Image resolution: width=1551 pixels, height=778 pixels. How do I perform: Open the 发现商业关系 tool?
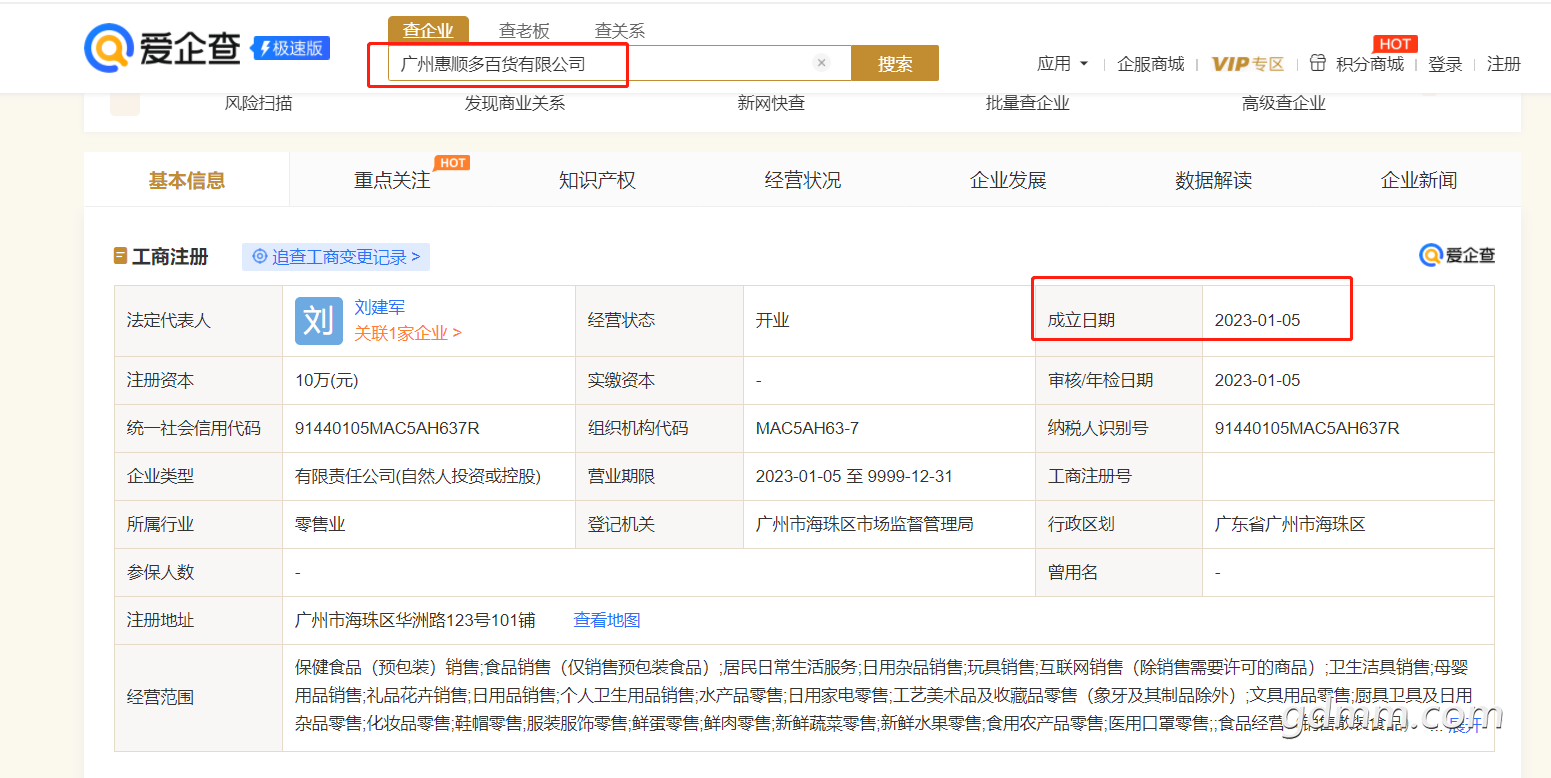(x=515, y=103)
